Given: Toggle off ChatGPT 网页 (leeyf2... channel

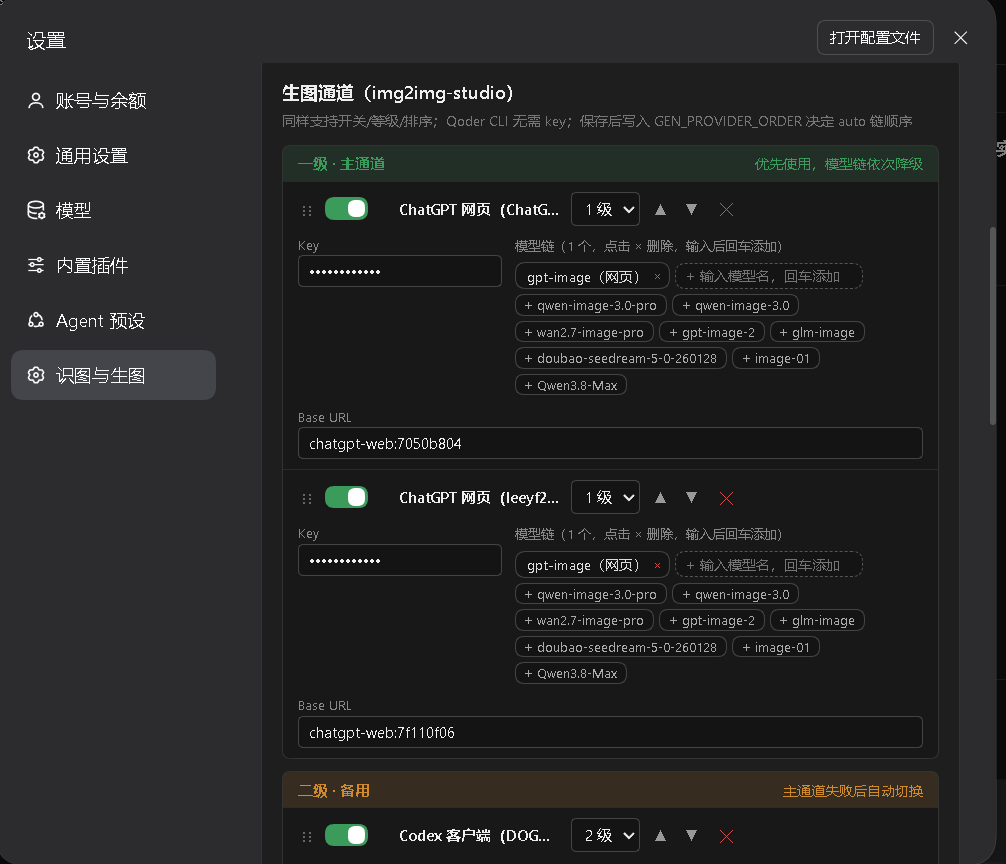Looking at the screenshot, I should pos(346,497).
